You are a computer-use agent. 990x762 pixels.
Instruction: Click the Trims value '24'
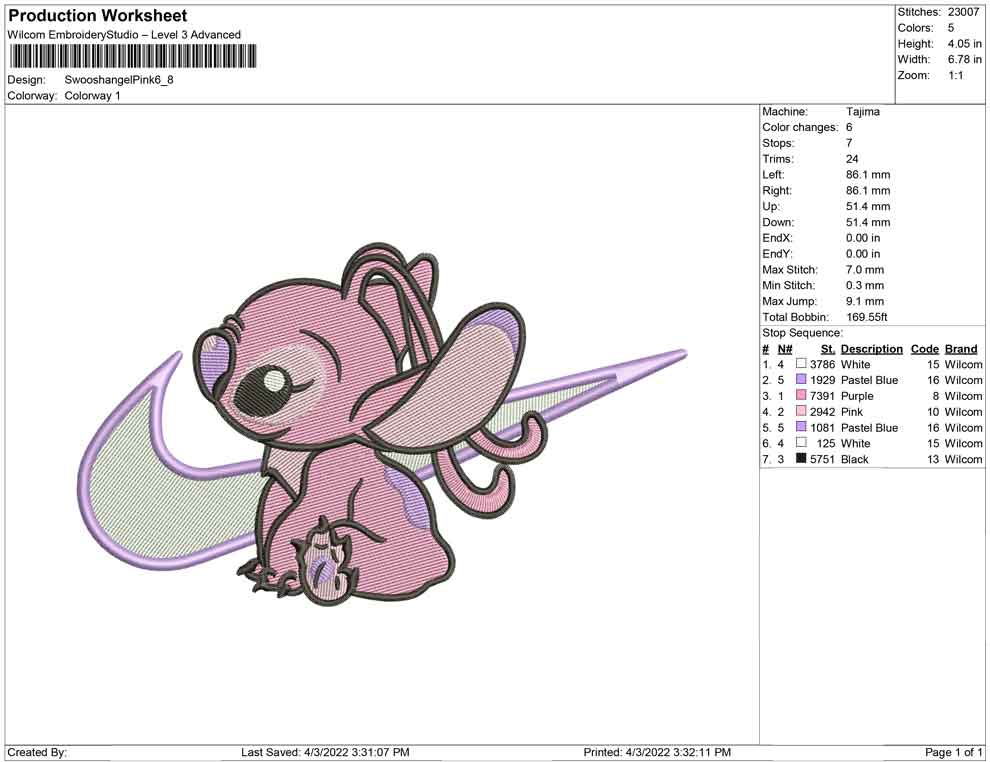(852, 158)
